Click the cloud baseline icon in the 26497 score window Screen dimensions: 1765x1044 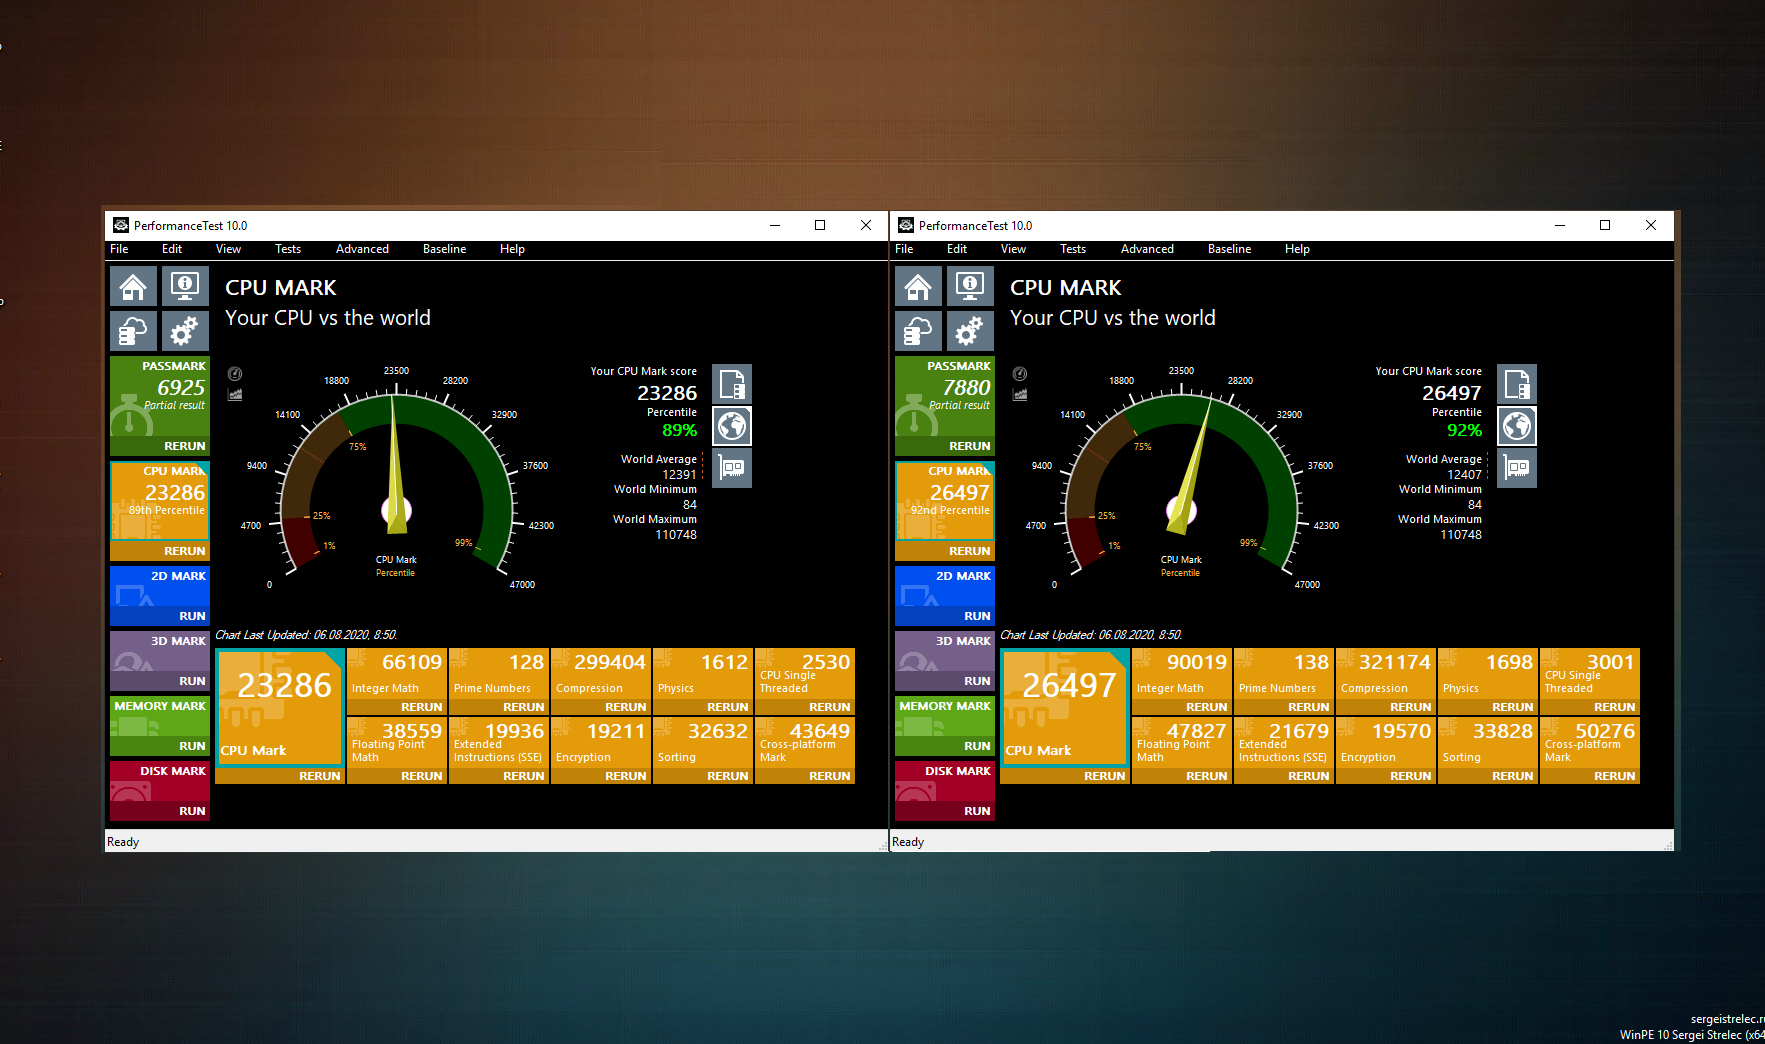pyautogui.click(x=918, y=331)
